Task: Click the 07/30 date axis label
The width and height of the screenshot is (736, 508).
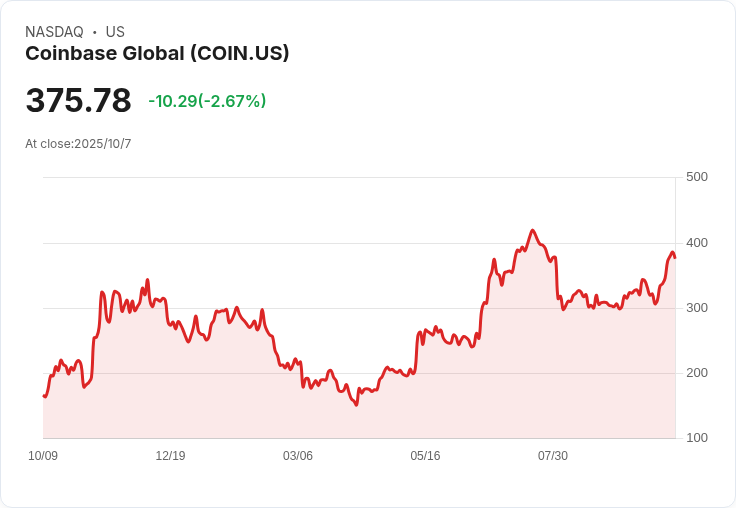Action: [x=553, y=456]
